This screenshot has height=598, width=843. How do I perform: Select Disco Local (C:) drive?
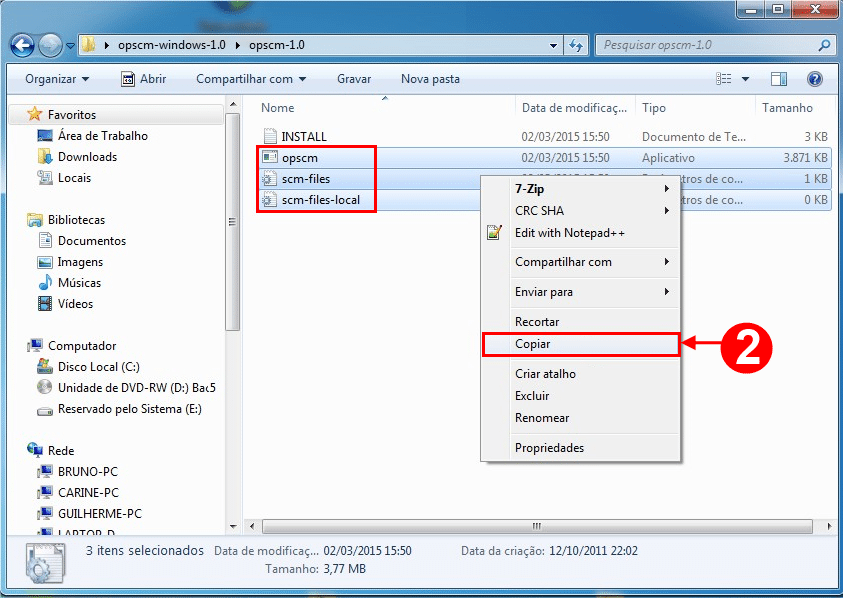pos(98,367)
